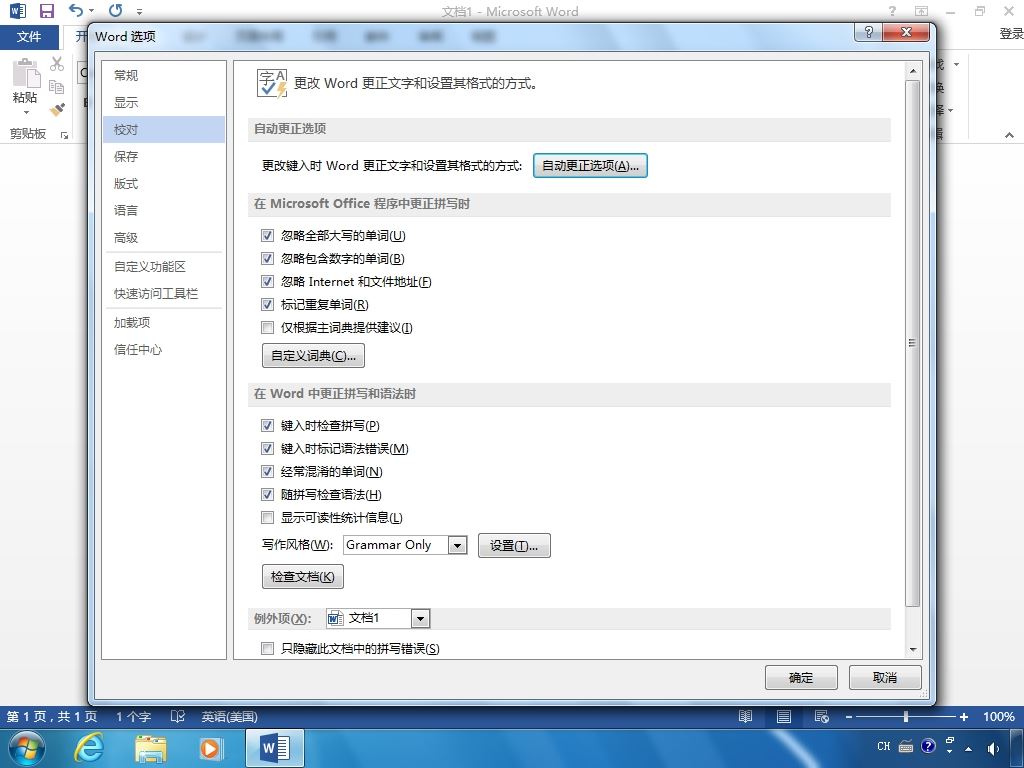Viewport: 1024px width, 768px height.
Task: Undo the last action with the Undo arrow
Action: coord(76,10)
